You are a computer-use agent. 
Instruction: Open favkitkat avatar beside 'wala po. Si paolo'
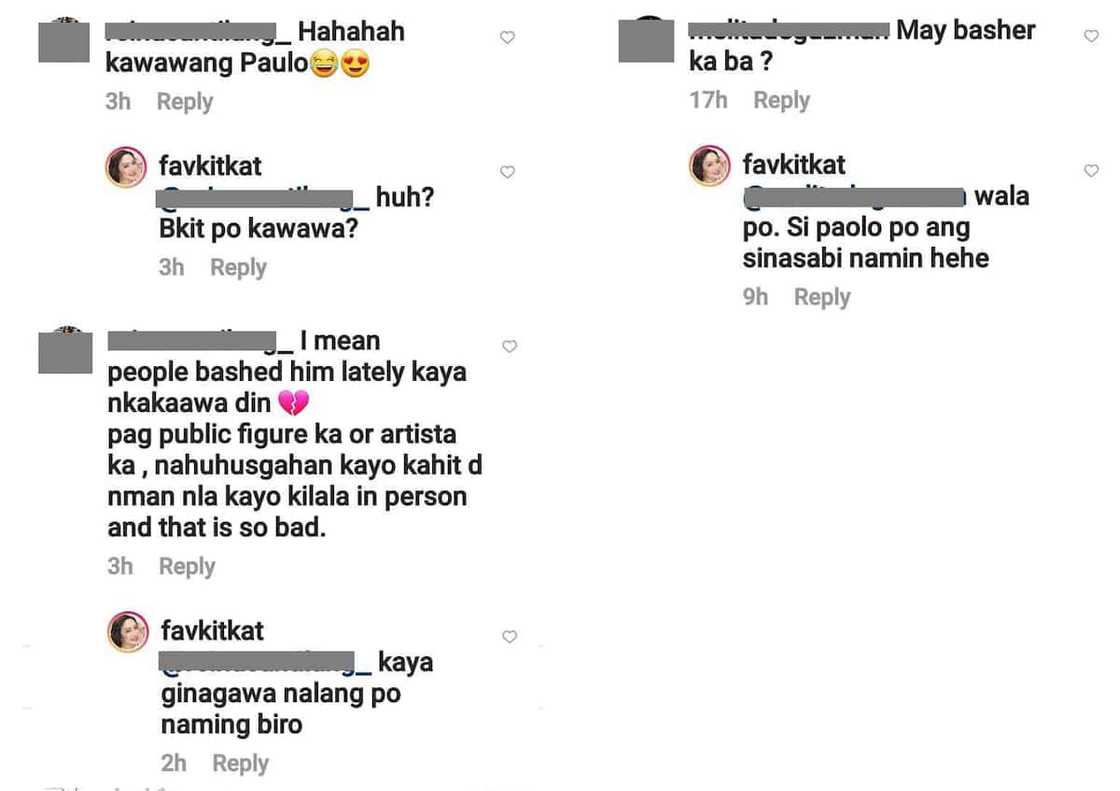(709, 166)
